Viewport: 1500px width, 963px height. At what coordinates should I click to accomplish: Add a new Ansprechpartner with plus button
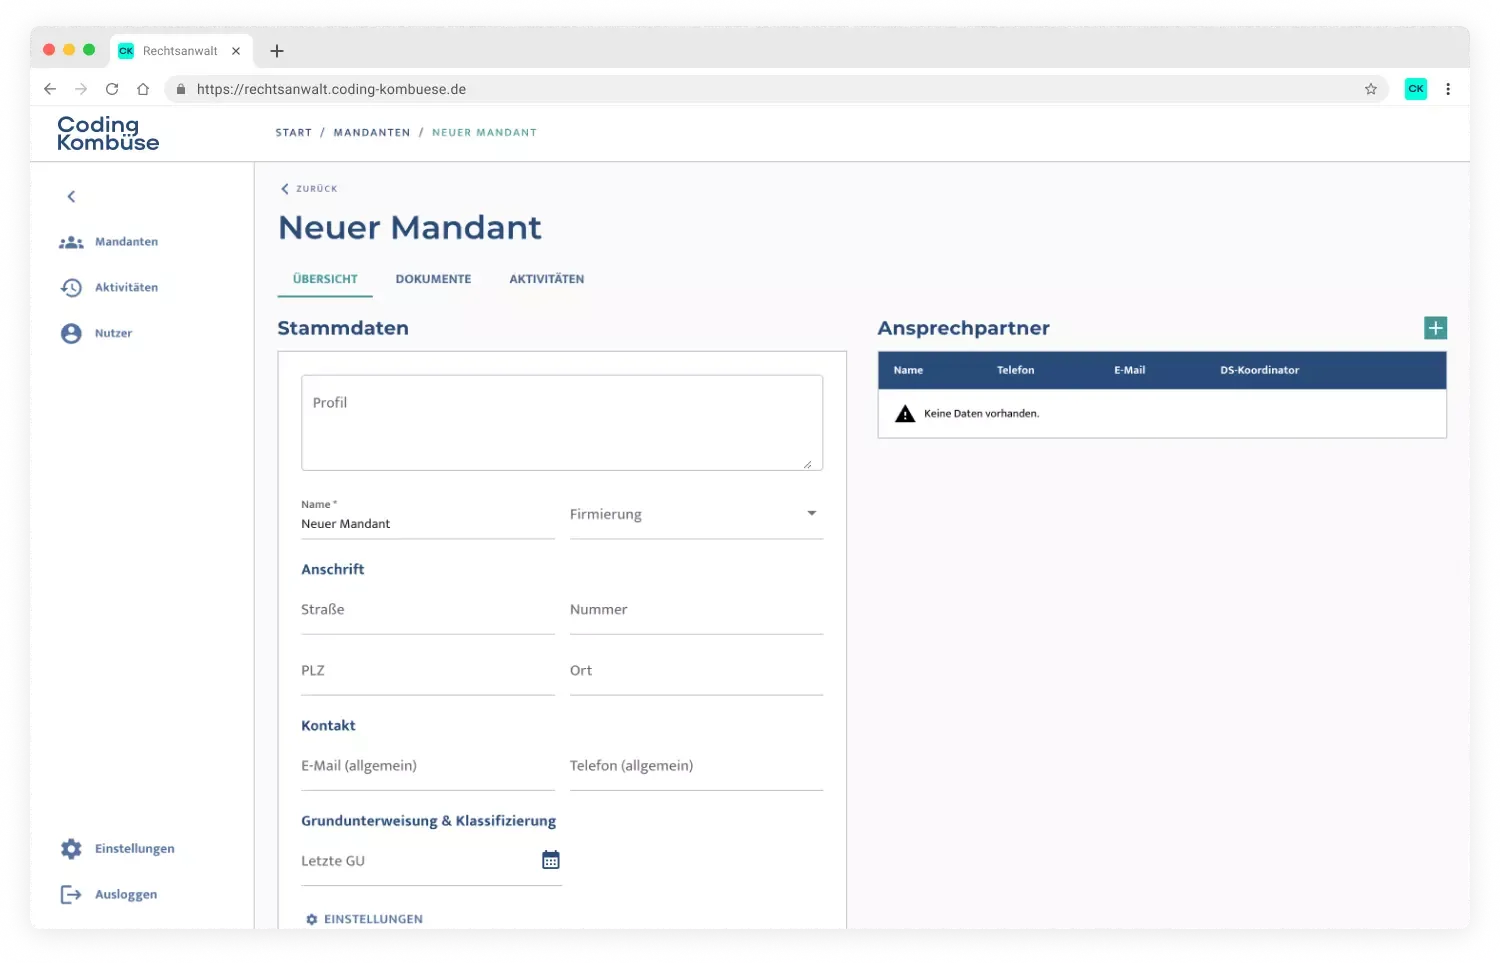point(1435,328)
